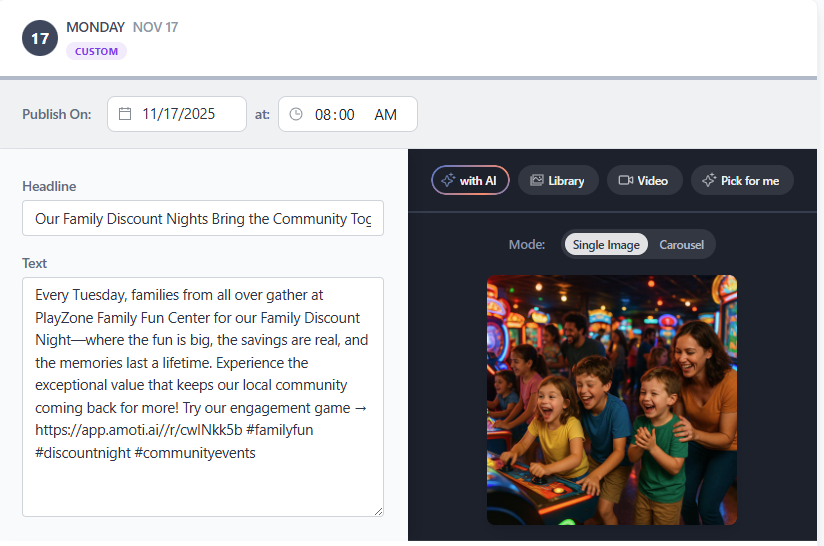
Task: Click the Video text label
Action: (652, 180)
